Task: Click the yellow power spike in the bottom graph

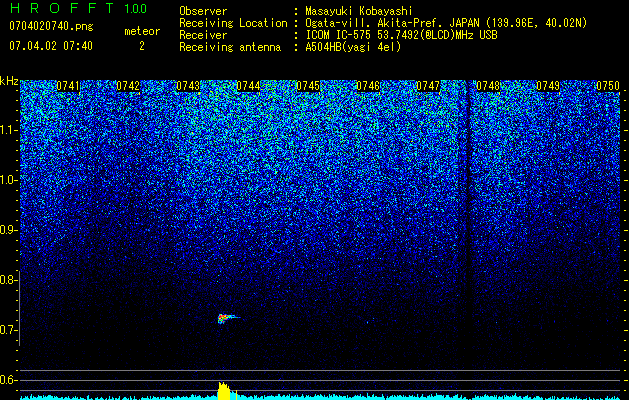Action: coord(225,391)
